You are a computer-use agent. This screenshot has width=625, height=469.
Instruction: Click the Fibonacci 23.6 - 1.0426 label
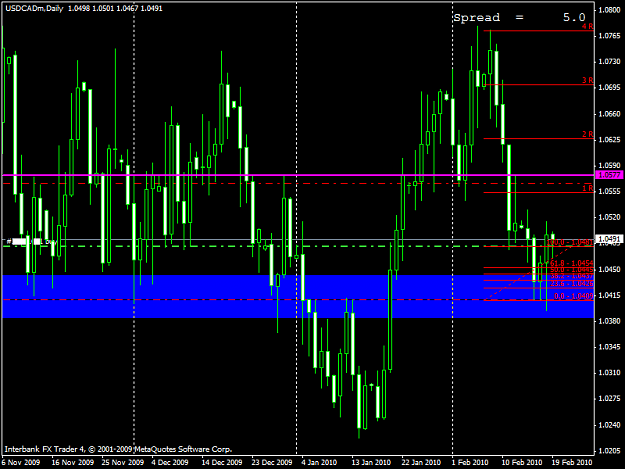[572, 284]
